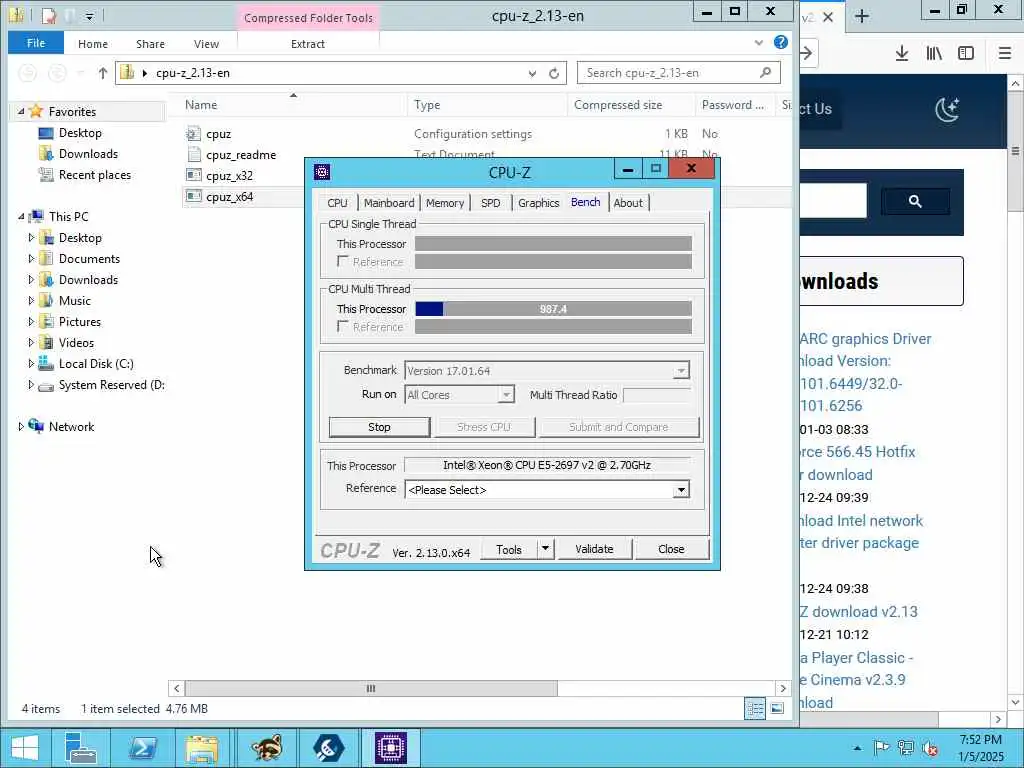Open the address bar history dropdown
Viewport: 1024px width, 768px height.
tap(532, 73)
